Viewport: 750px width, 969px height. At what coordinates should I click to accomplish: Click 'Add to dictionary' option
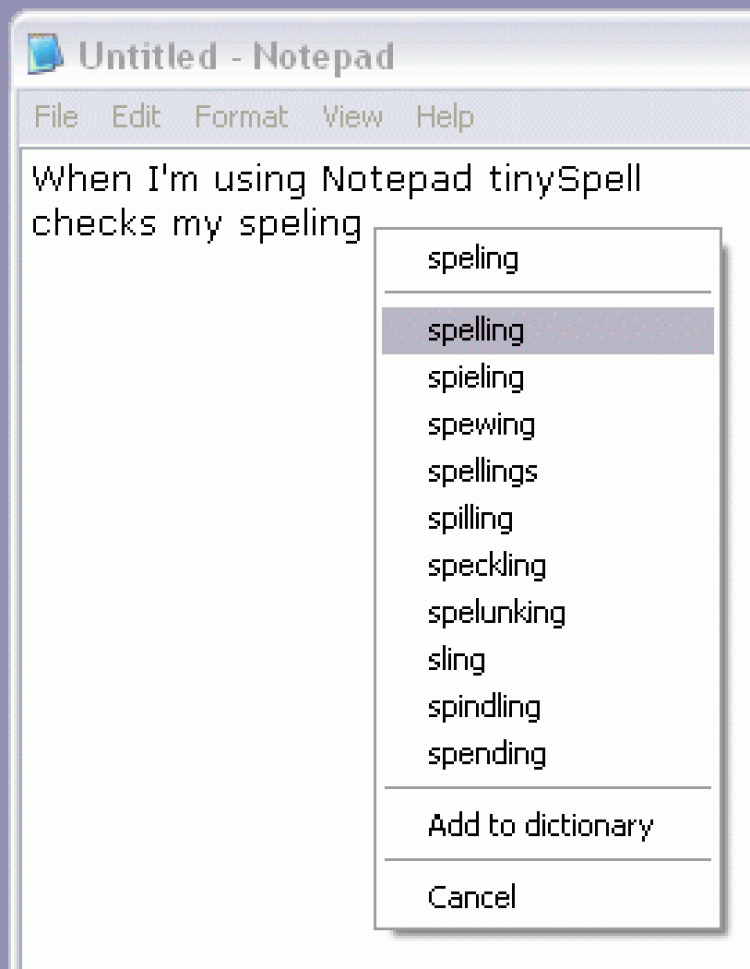[540, 825]
